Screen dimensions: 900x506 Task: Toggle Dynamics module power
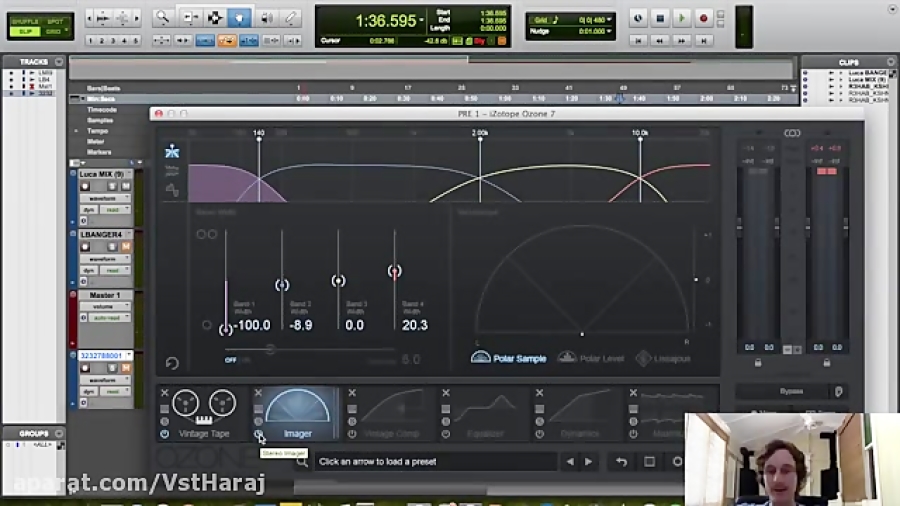[x=540, y=434]
